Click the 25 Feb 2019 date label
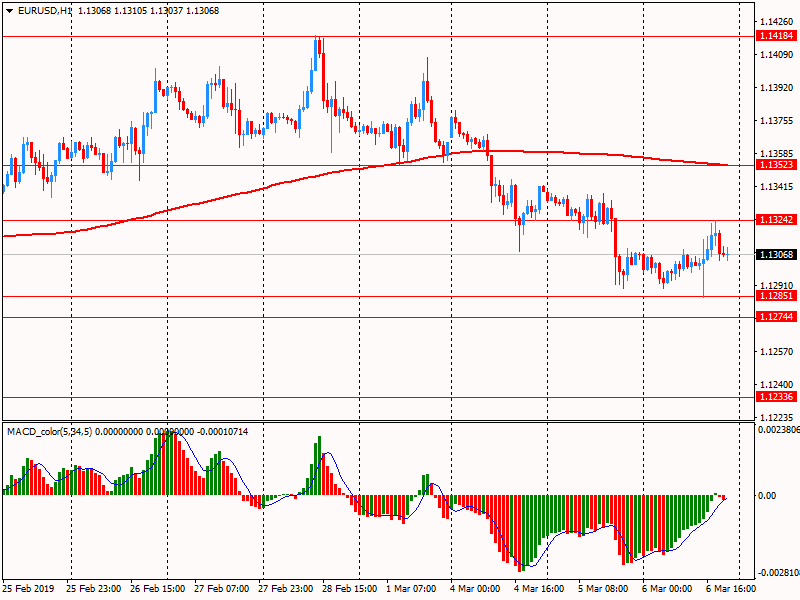 [x=30, y=589]
